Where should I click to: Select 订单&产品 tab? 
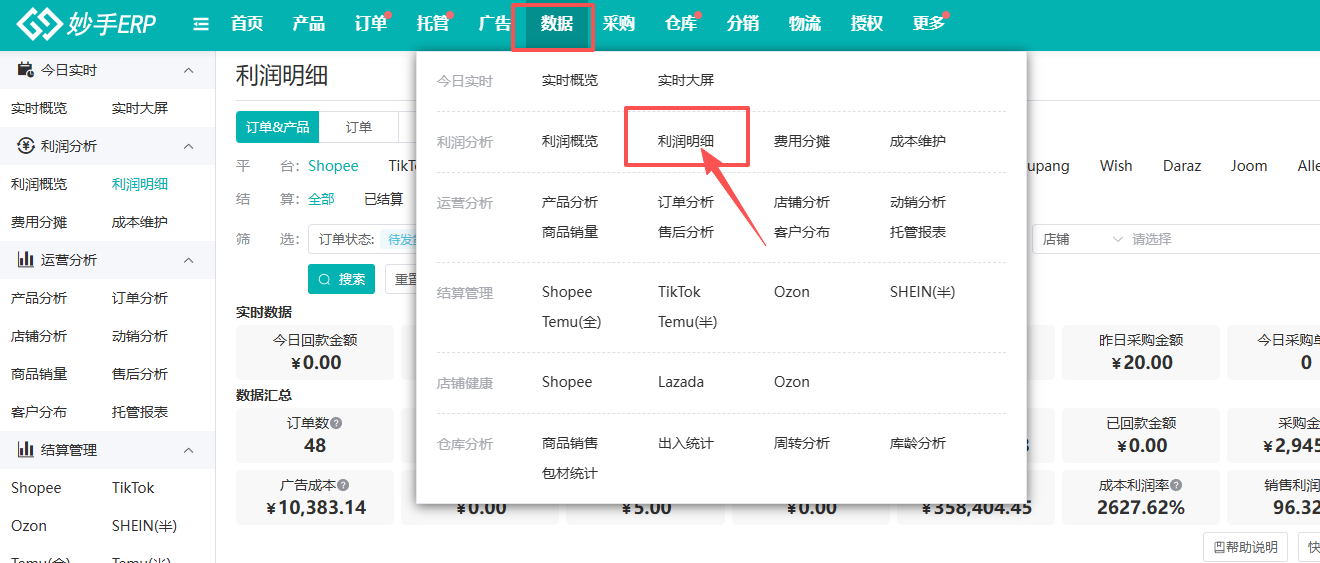point(277,127)
